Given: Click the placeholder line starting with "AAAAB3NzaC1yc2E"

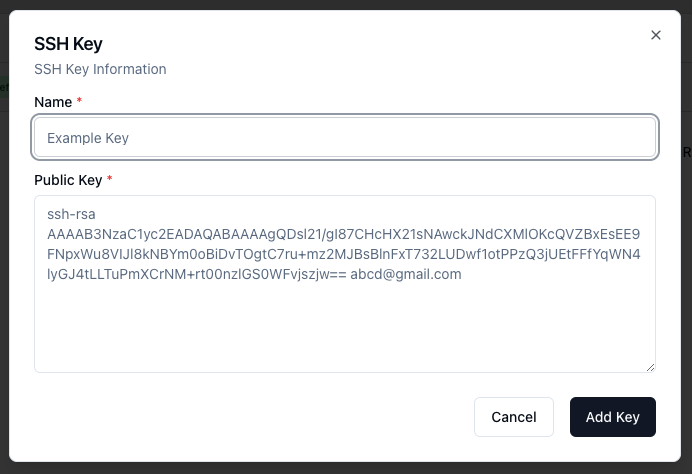Looking at the screenshot, I should pos(343,234).
